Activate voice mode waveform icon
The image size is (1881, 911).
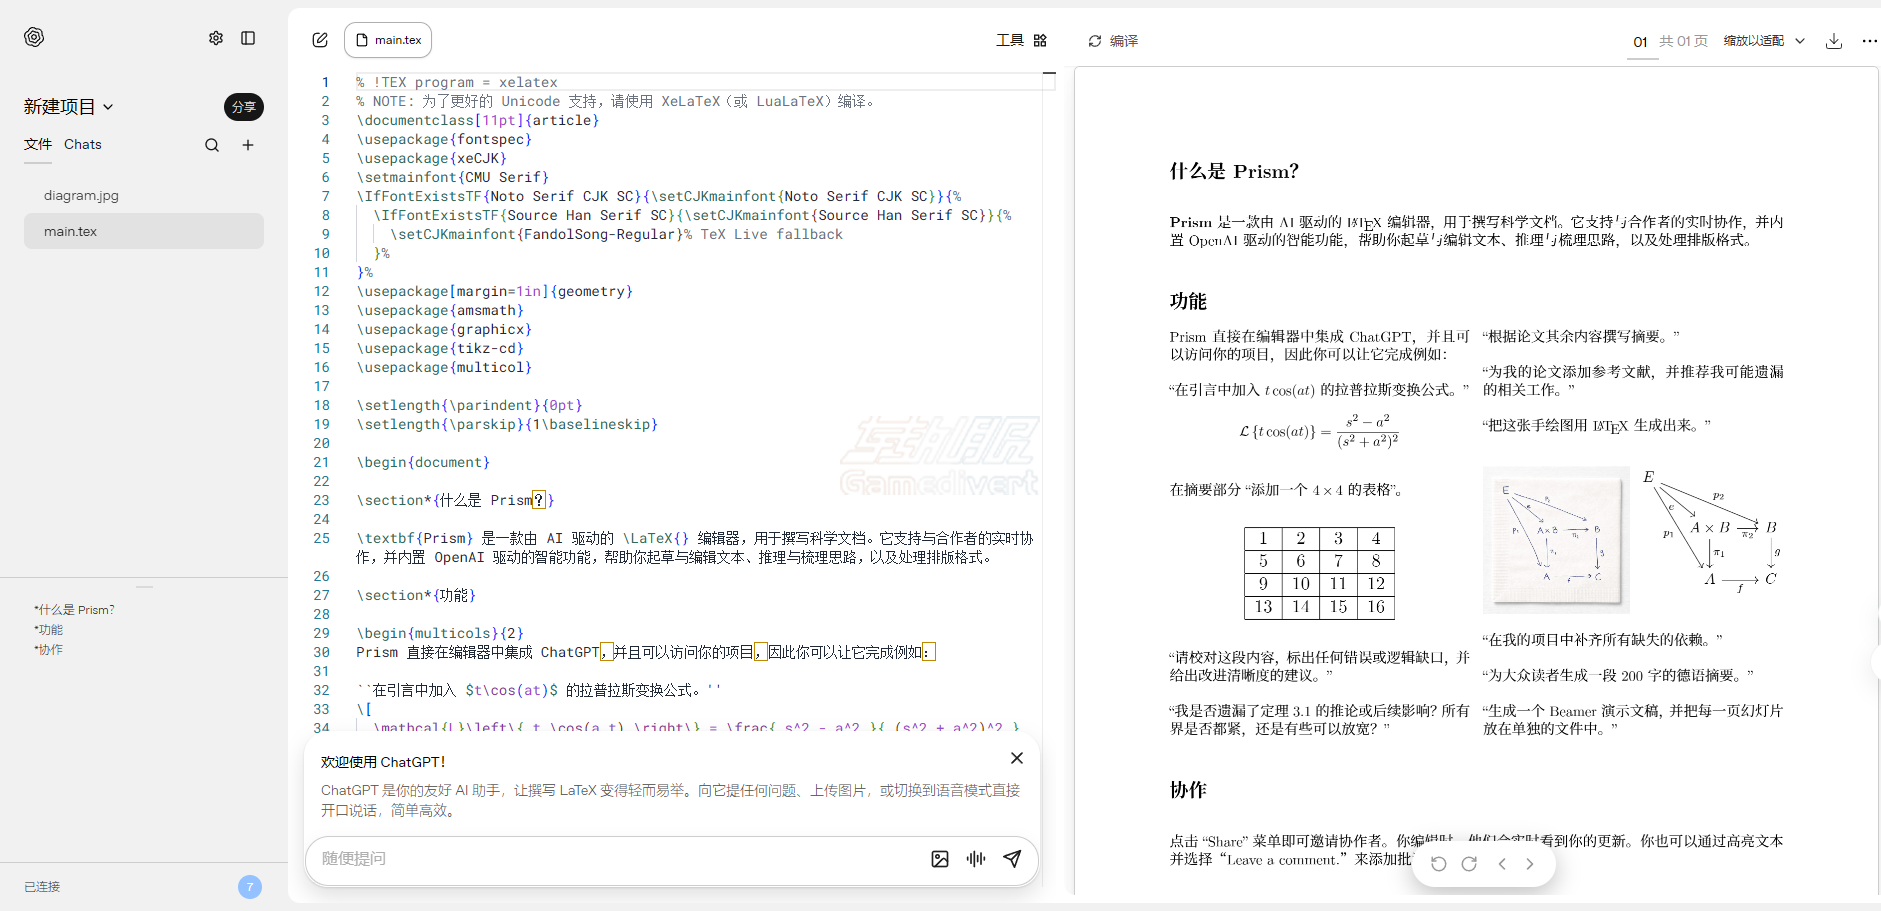[x=976, y=859]
